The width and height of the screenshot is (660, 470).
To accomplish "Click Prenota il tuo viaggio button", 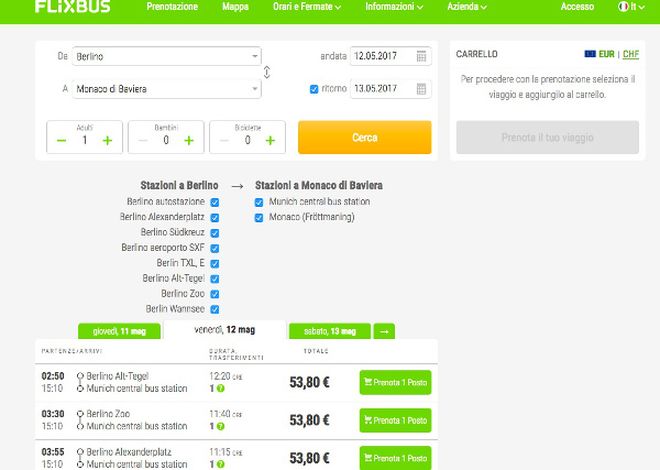I will coord(547,137).
